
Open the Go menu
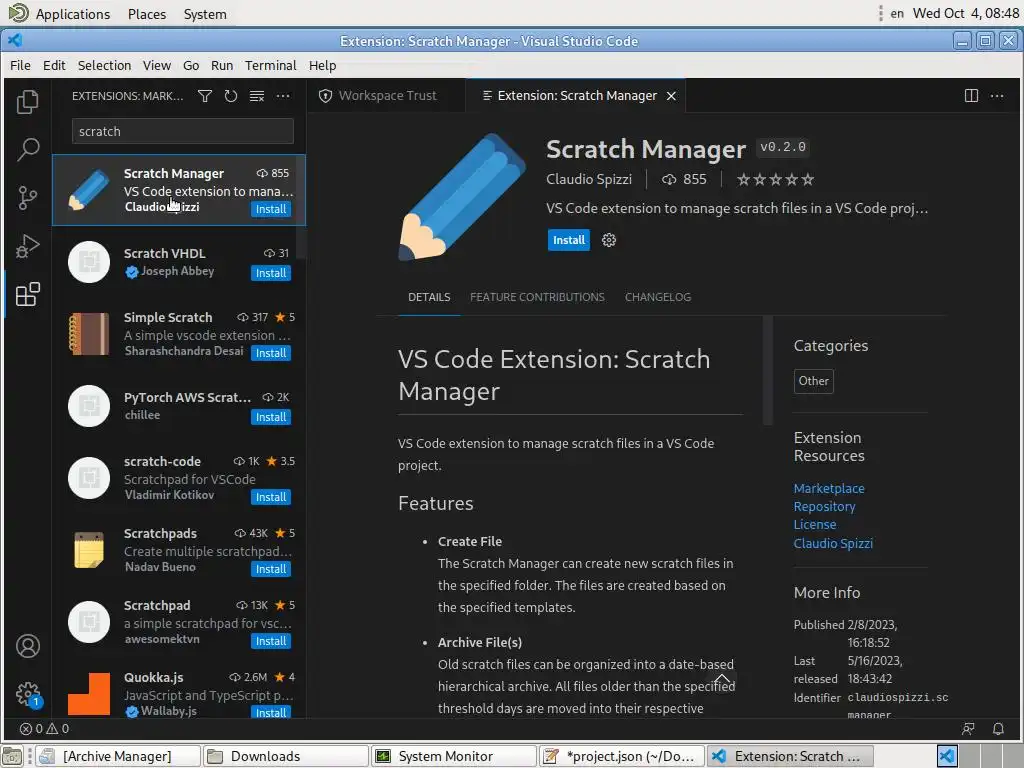coord(191,65)
